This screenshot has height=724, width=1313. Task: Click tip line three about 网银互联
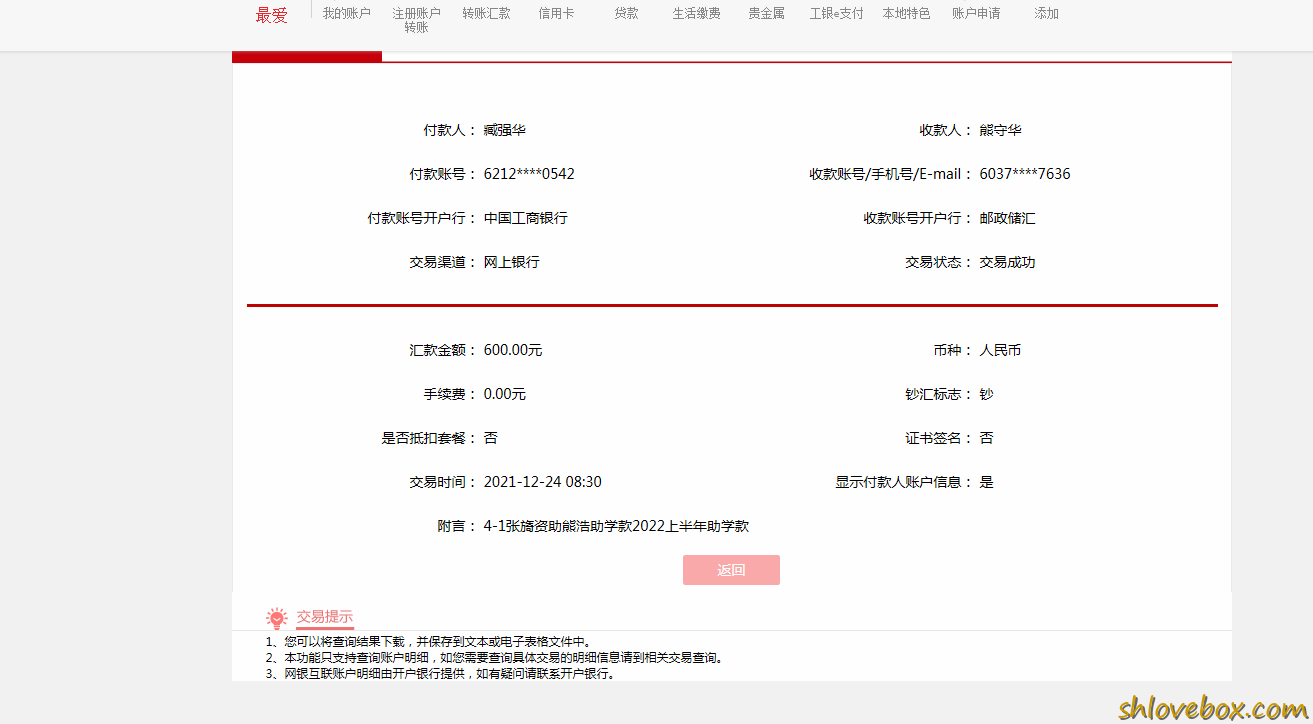441,674
